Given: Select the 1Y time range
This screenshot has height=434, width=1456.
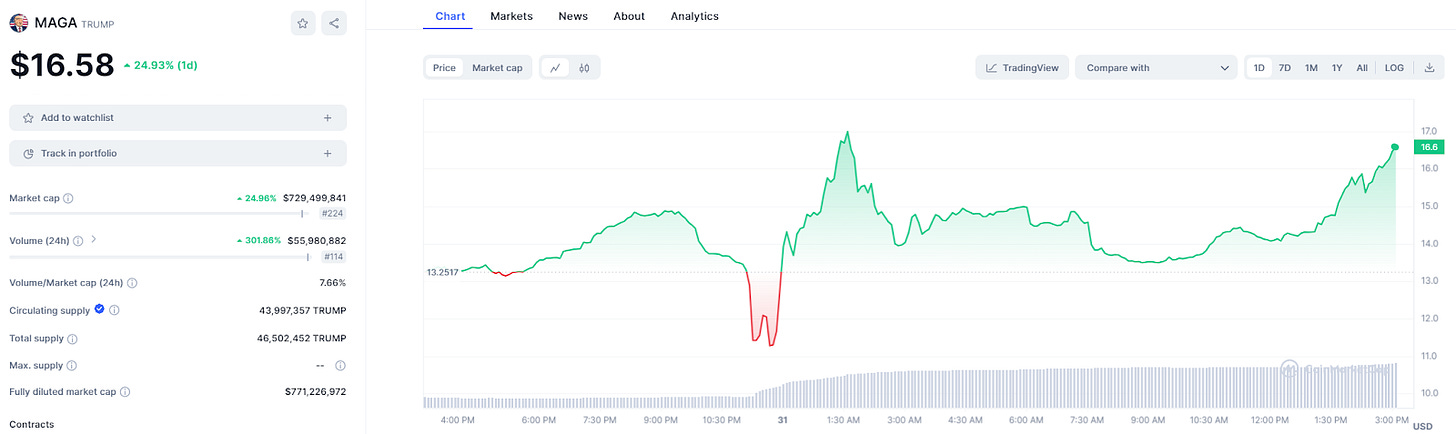Looking at the screenshot, I should coord(1337,68).
